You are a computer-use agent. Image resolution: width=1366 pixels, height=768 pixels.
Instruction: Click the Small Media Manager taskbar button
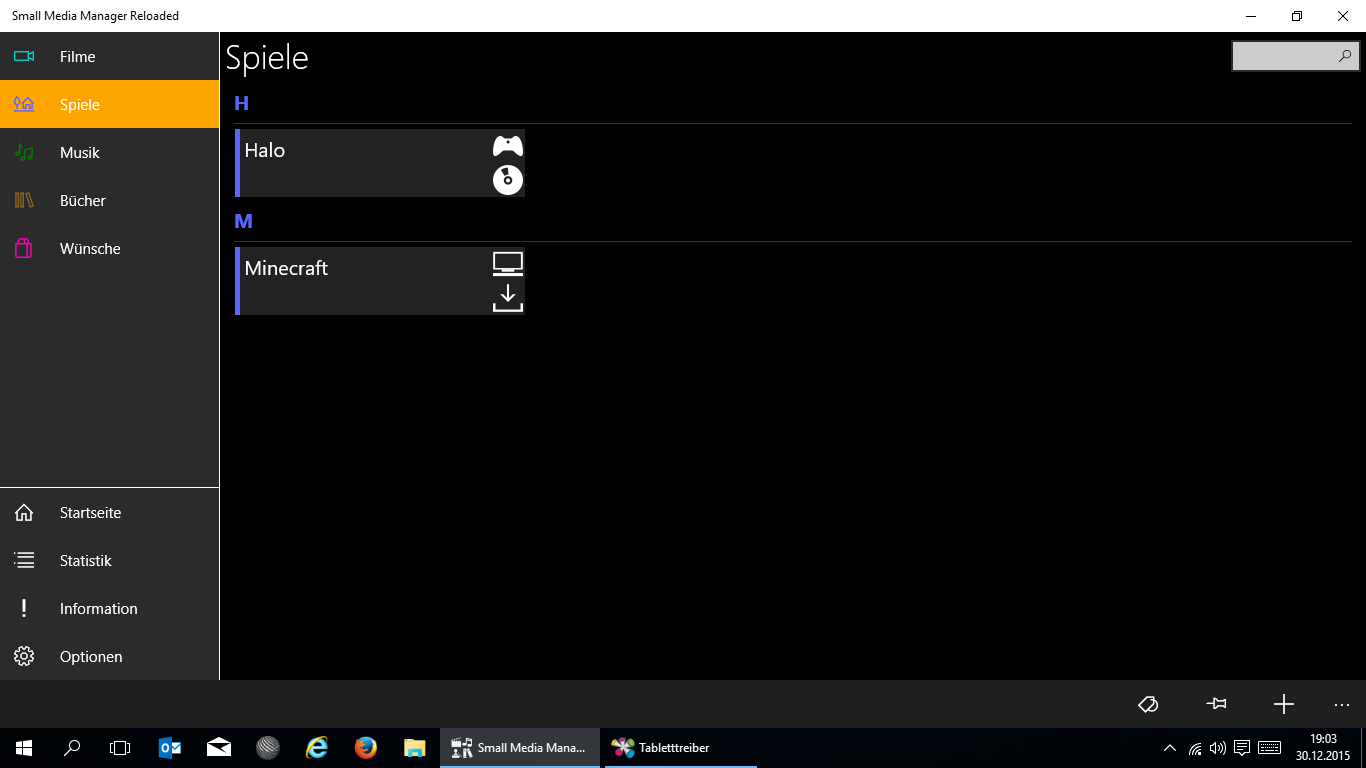tap(520, 748)
